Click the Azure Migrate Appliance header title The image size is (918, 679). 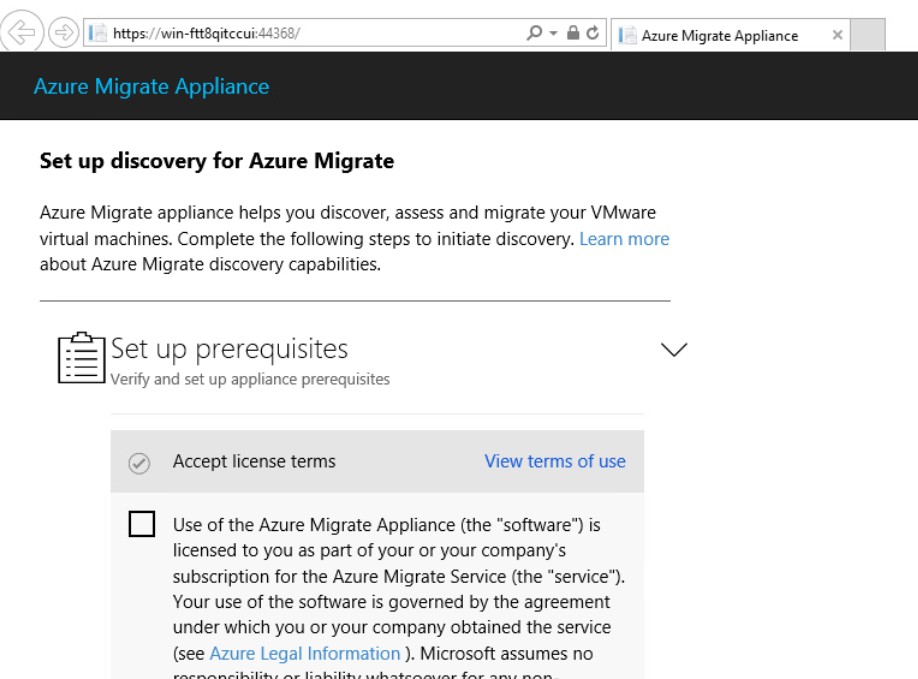point(152,87)
